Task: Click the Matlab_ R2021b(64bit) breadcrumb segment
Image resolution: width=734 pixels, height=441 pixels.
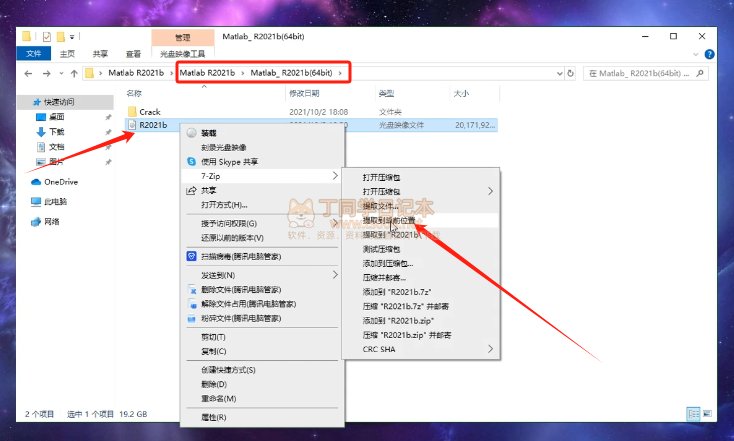Action: [291, 73]
